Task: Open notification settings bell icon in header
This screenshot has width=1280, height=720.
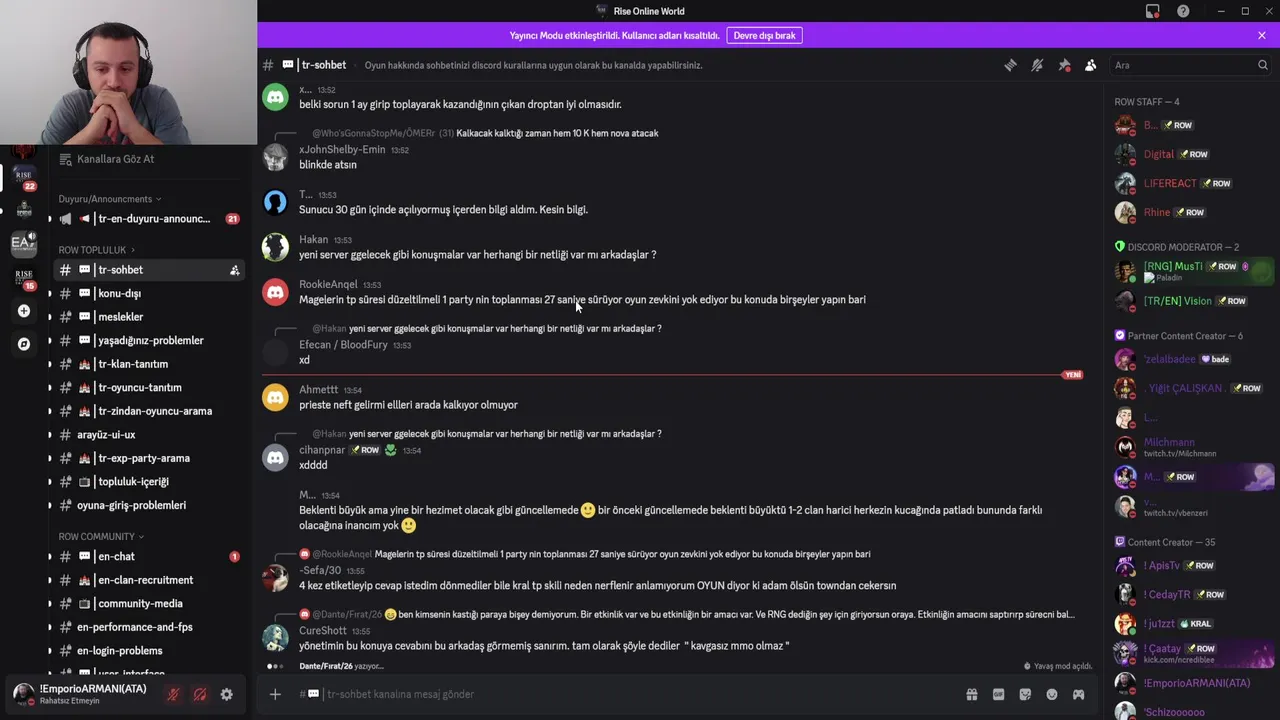Action: pos(1037,65)
